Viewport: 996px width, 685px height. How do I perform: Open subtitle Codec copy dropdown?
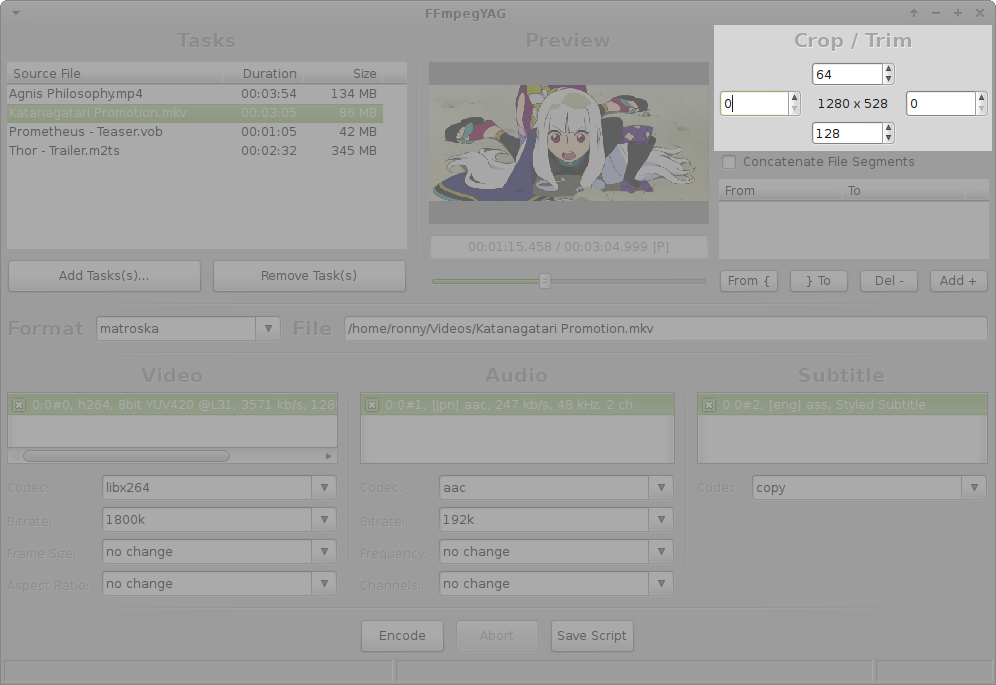point(974,487)
